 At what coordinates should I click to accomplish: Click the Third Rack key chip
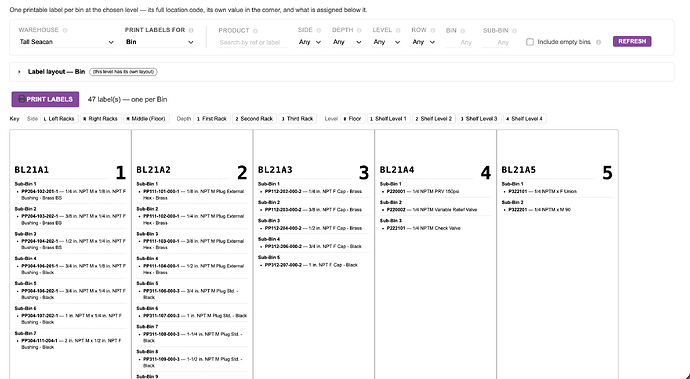coord(297,119)
